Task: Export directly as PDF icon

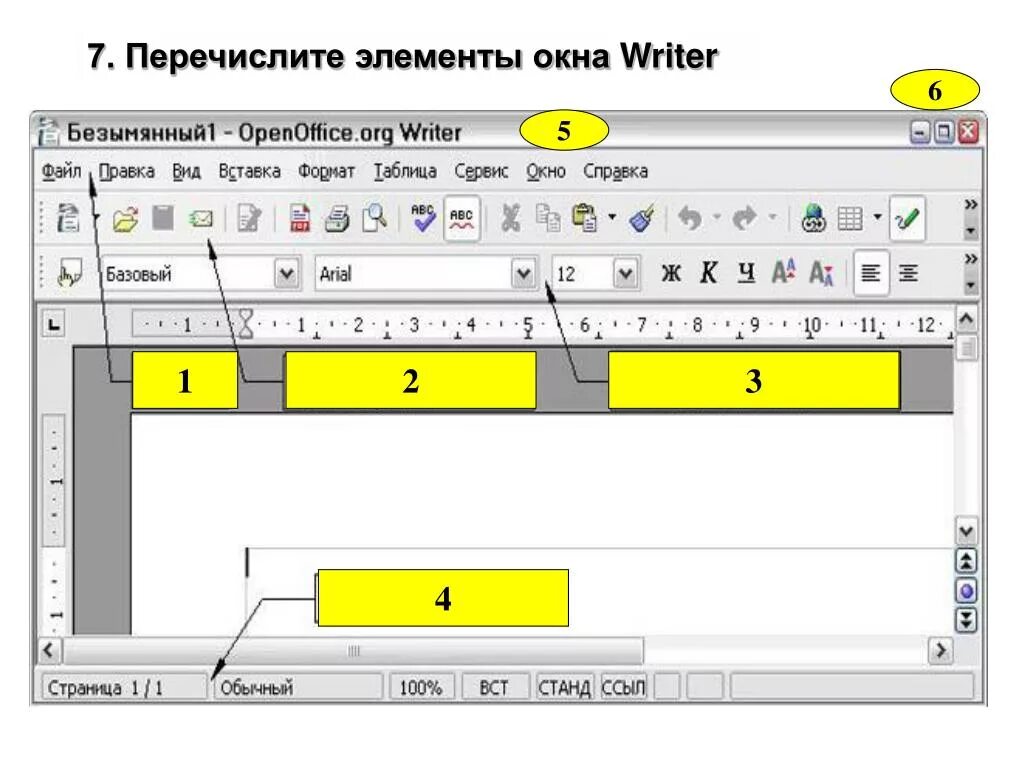Action: coord(300,219)
